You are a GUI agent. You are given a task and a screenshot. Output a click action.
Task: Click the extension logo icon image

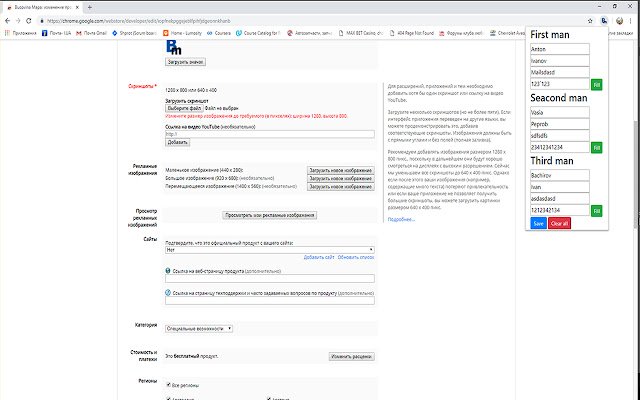pyautogui.click(x=173, y=48)
